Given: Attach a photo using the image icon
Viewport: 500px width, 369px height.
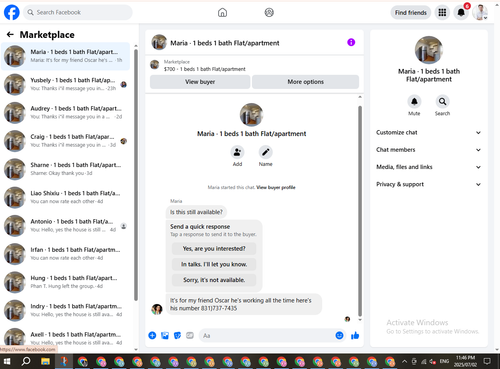Looking at the screenshot, I should [x=165, y=335].
